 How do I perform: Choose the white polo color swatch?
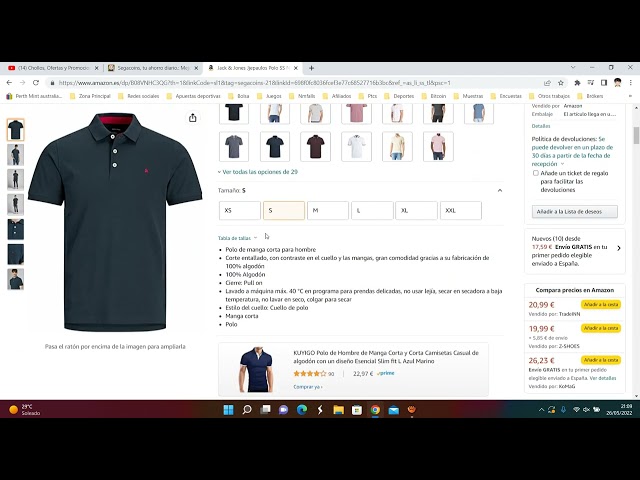point(356,147)
